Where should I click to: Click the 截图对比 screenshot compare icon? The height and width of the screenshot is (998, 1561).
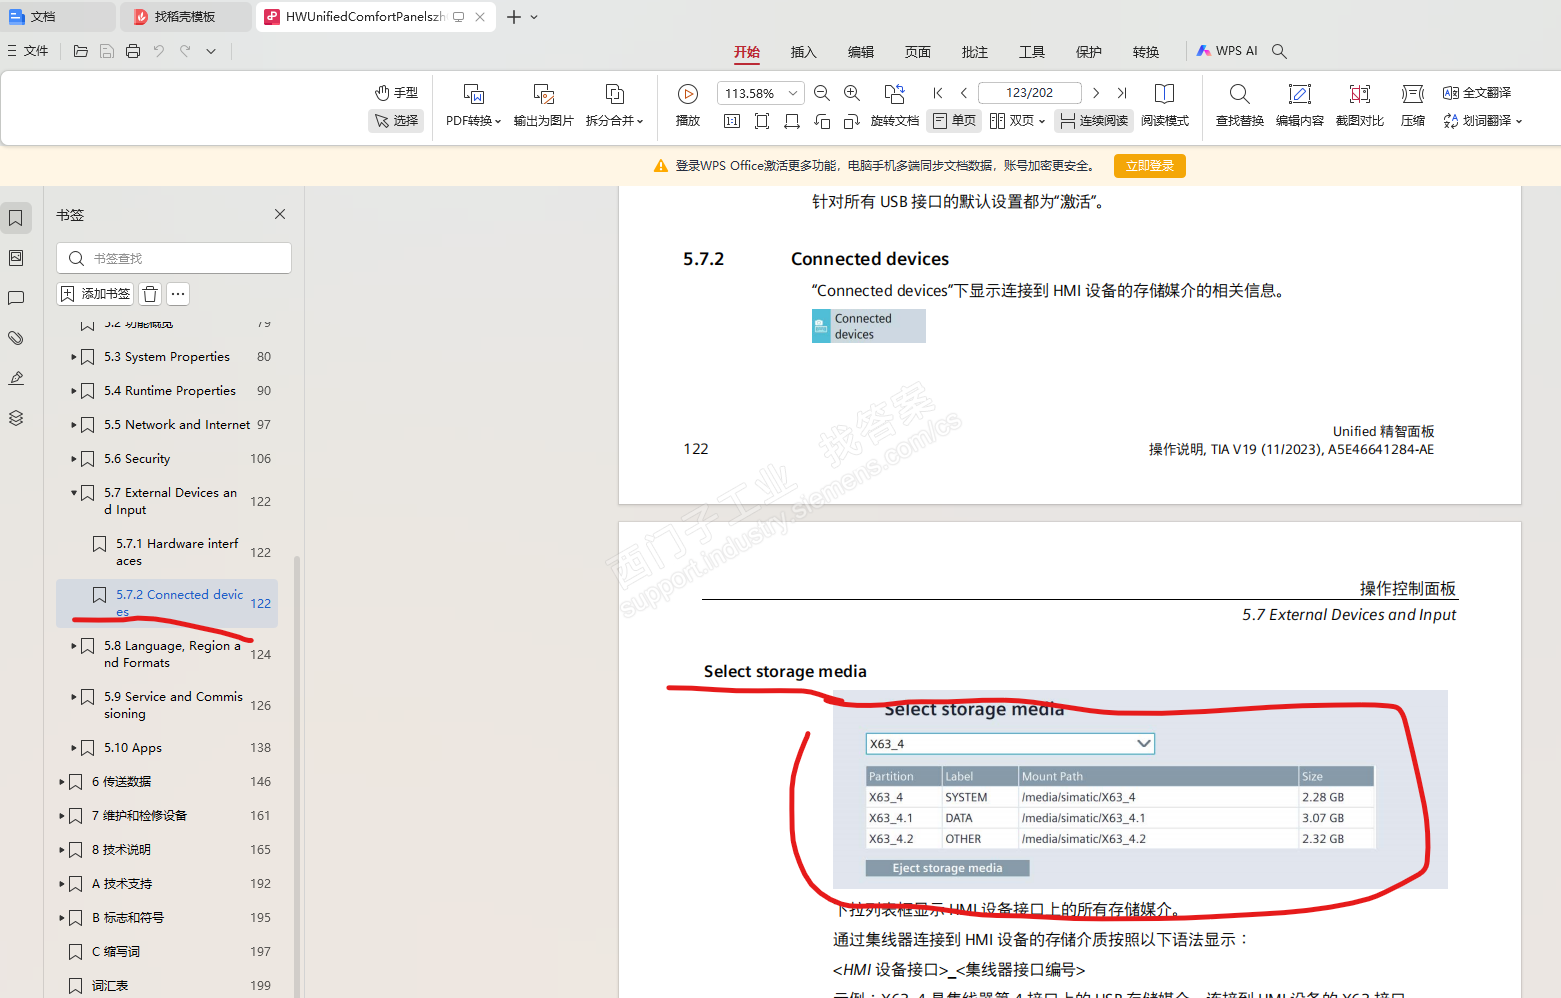[x=1359, y=94]
